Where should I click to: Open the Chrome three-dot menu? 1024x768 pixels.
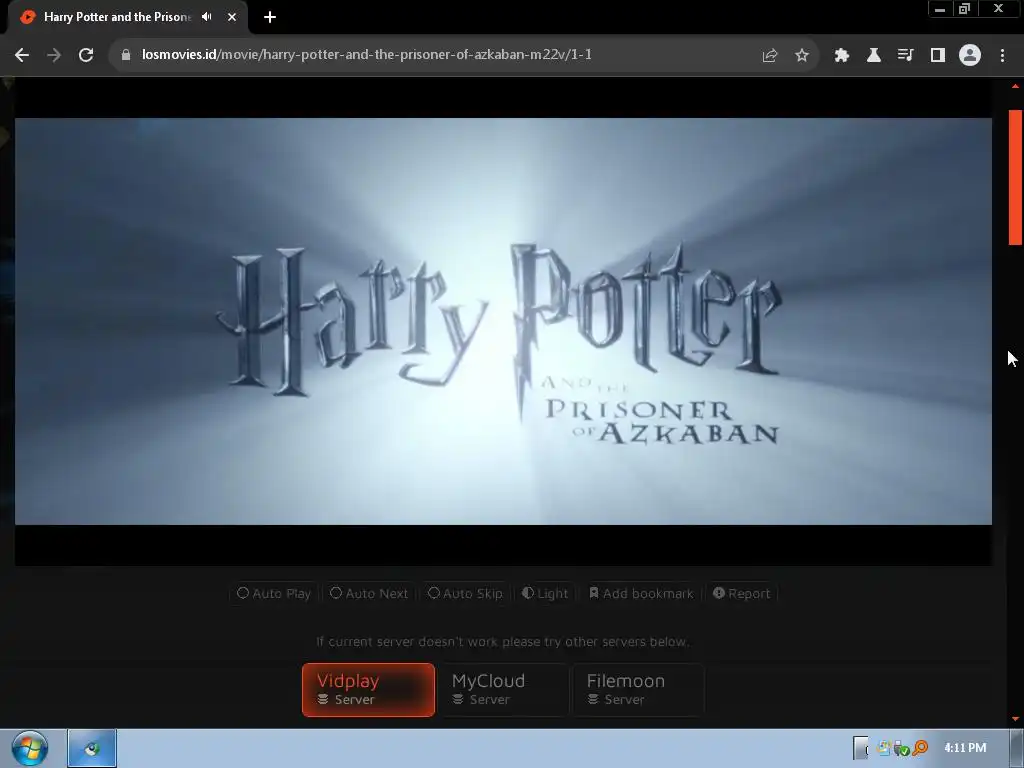[1002, 56]
